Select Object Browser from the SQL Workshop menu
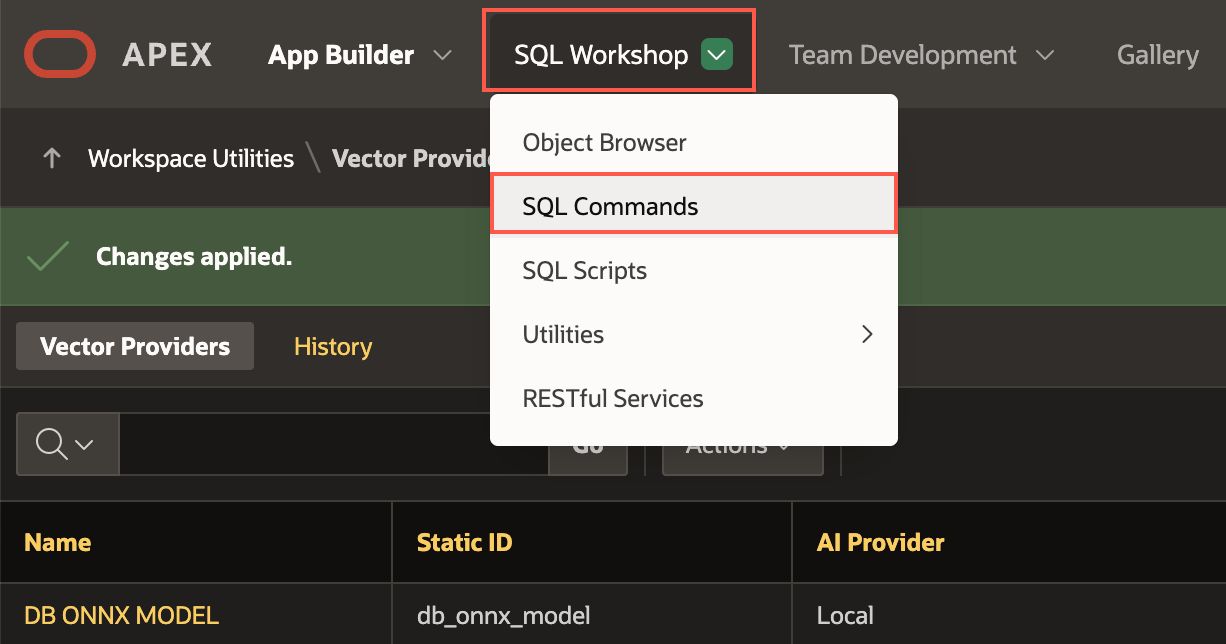This screenshot has height=644, width=1226. [x=694, y=142]
